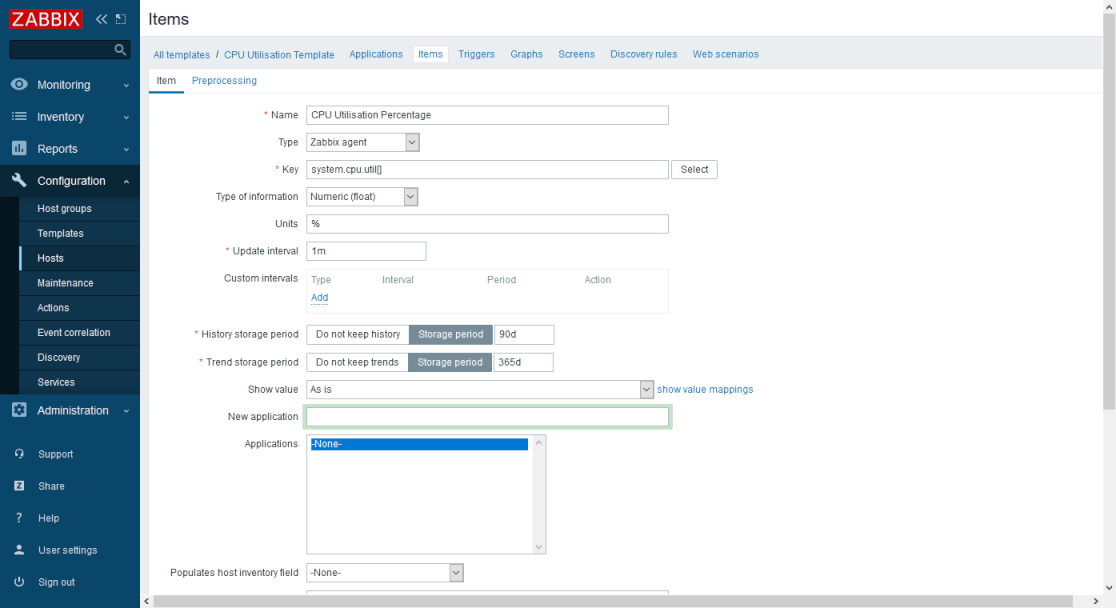
Task: Click the search magnifier icon
Action: [x=120, y=50]
